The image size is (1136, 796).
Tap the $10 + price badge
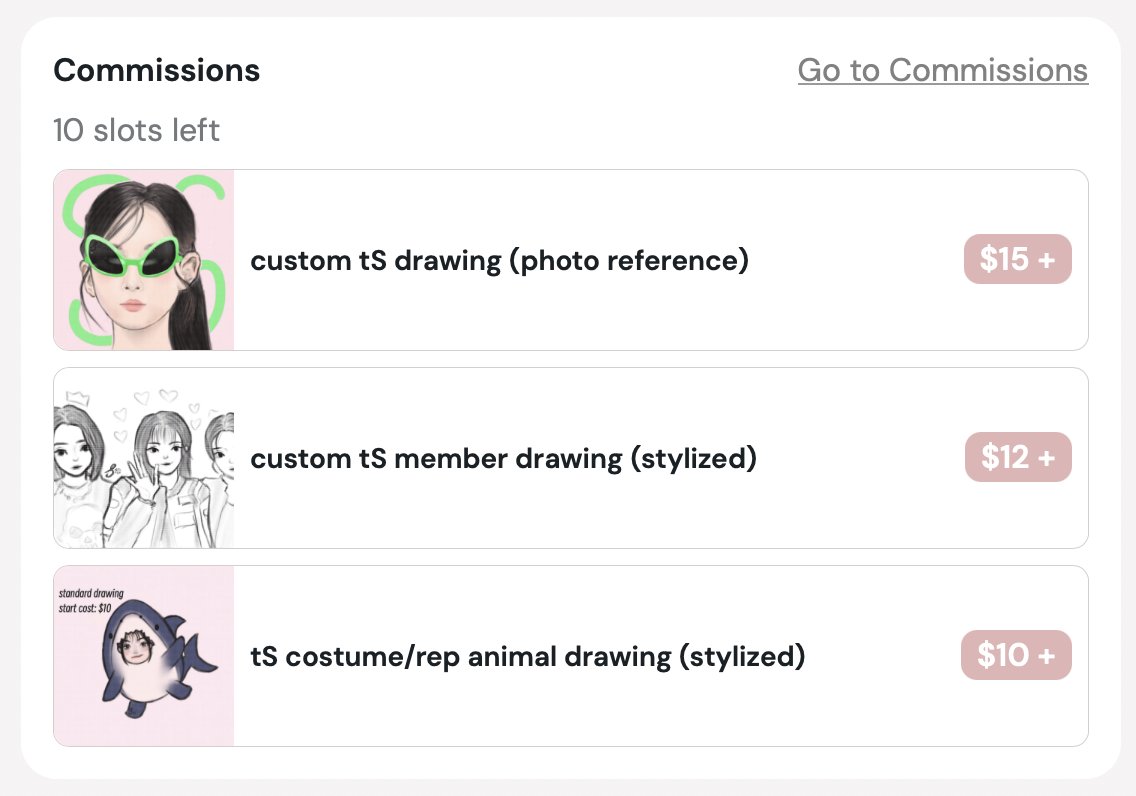click(x=1016, y=656)
